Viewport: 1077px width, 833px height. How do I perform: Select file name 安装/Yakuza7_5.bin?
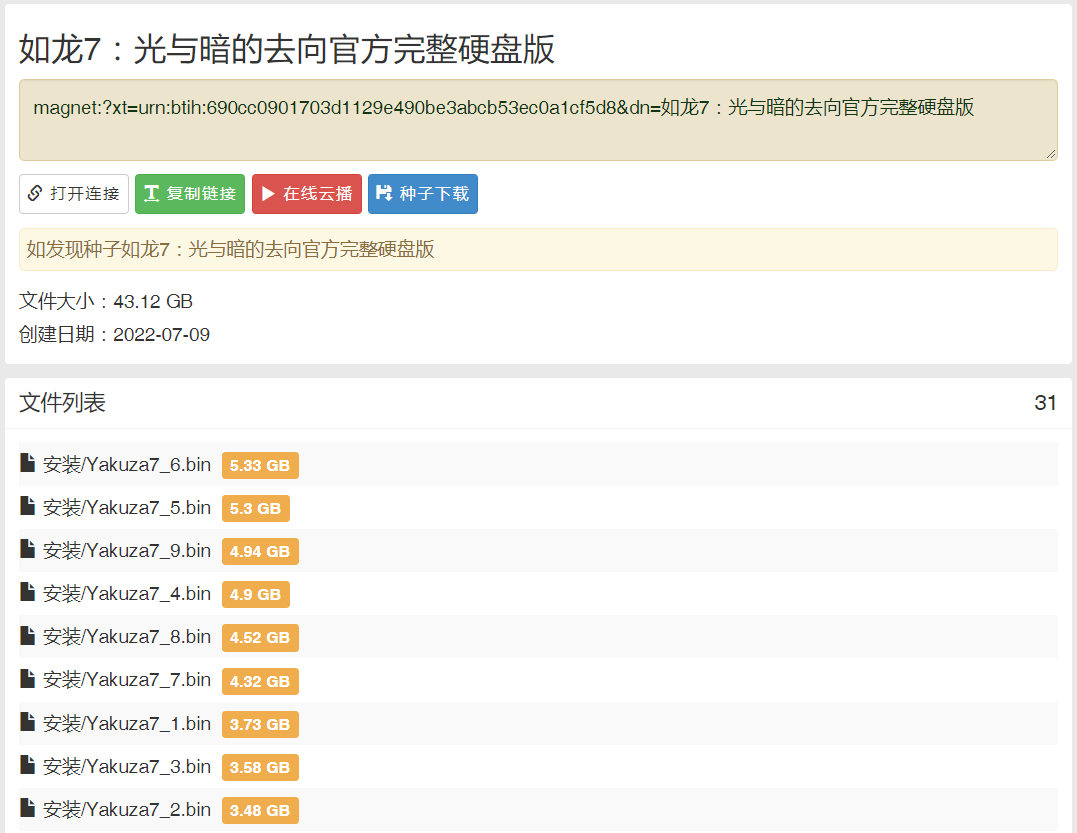(127, 508)
